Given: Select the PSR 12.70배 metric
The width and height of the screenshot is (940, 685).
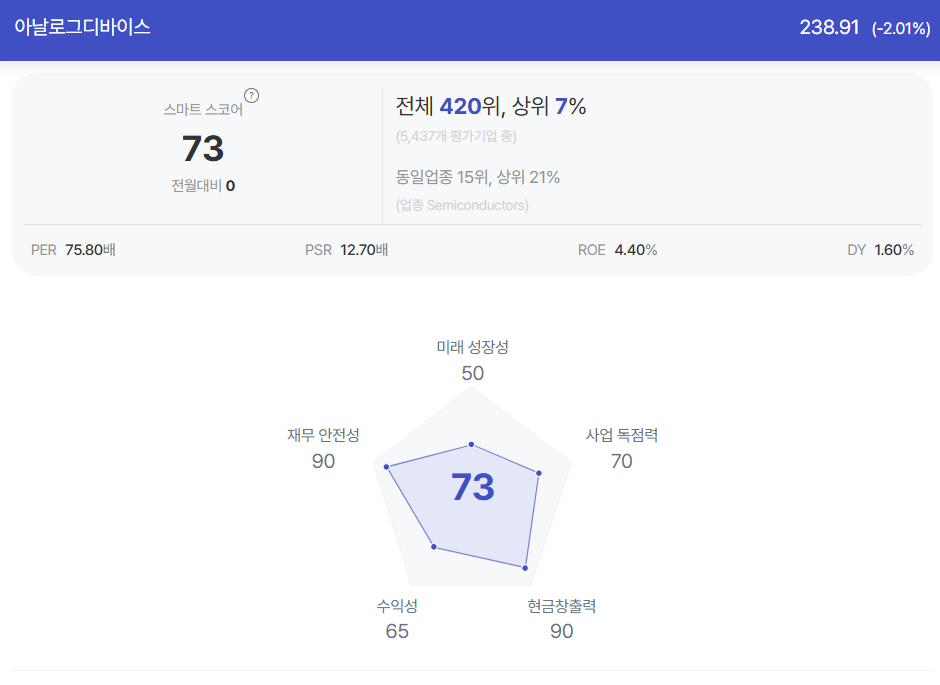Looking at the screenshot, I should tap(347, 250).
